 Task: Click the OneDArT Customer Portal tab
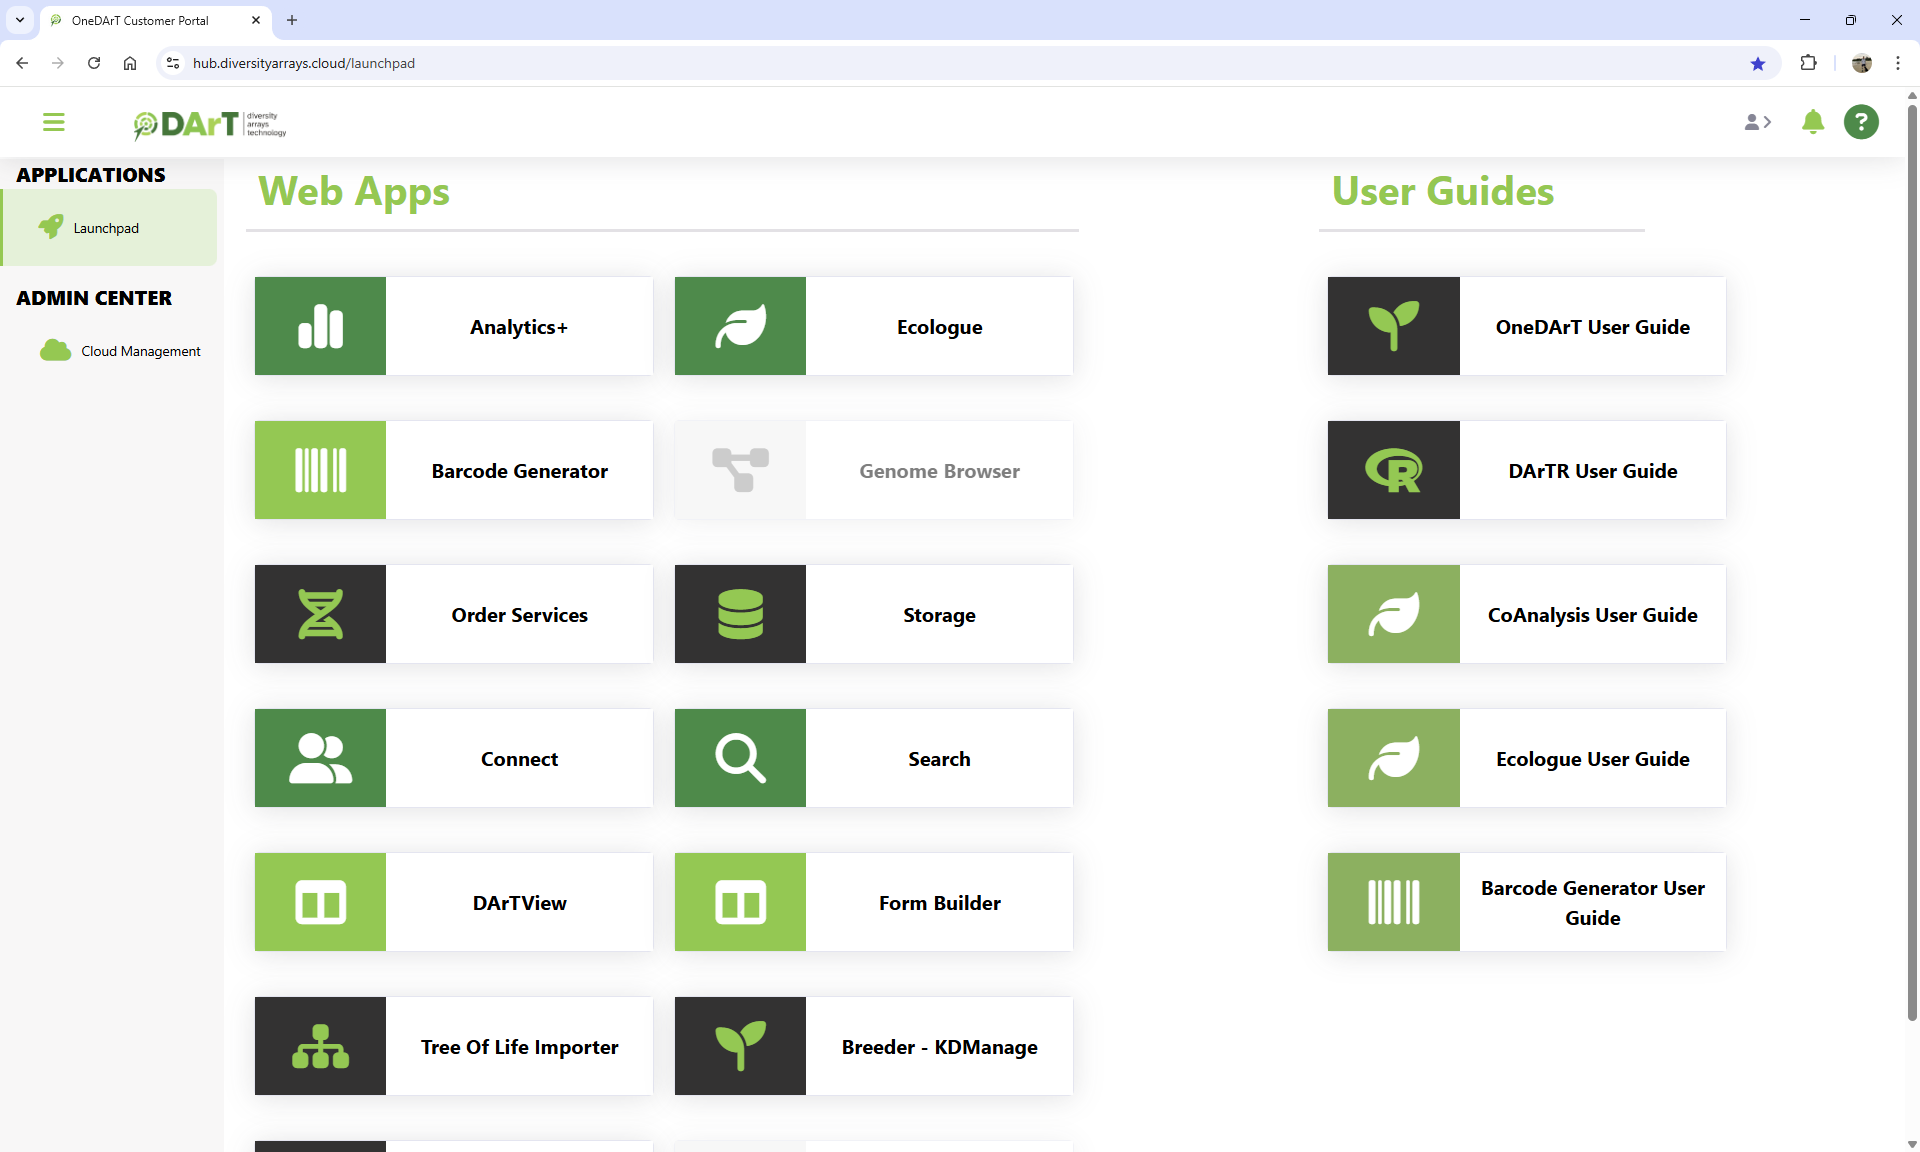155,20
